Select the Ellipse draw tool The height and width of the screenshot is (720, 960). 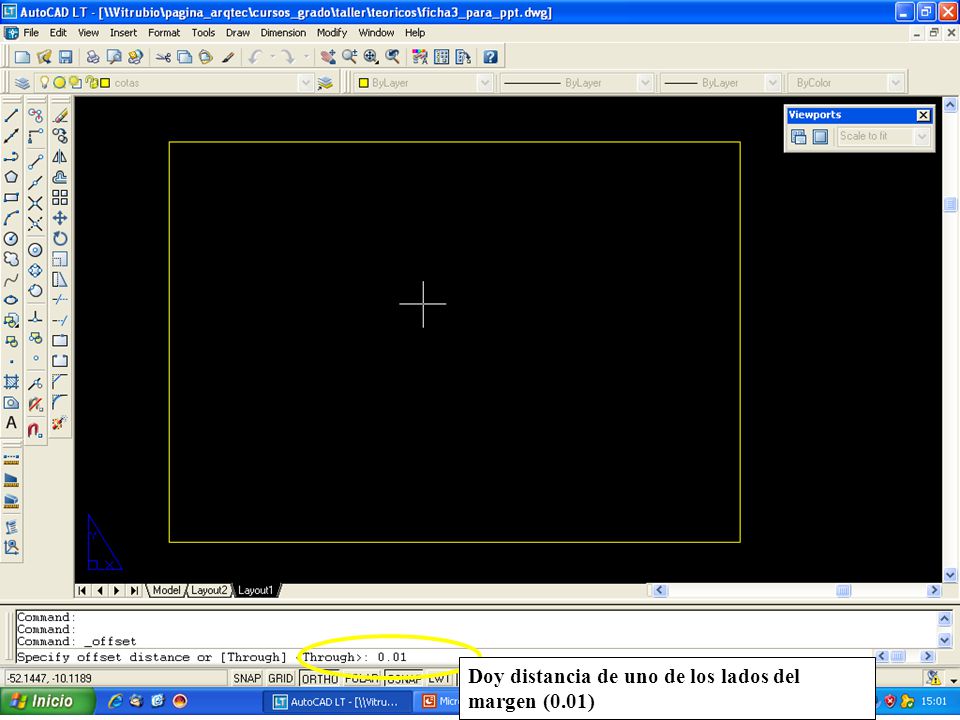(11, 300)
